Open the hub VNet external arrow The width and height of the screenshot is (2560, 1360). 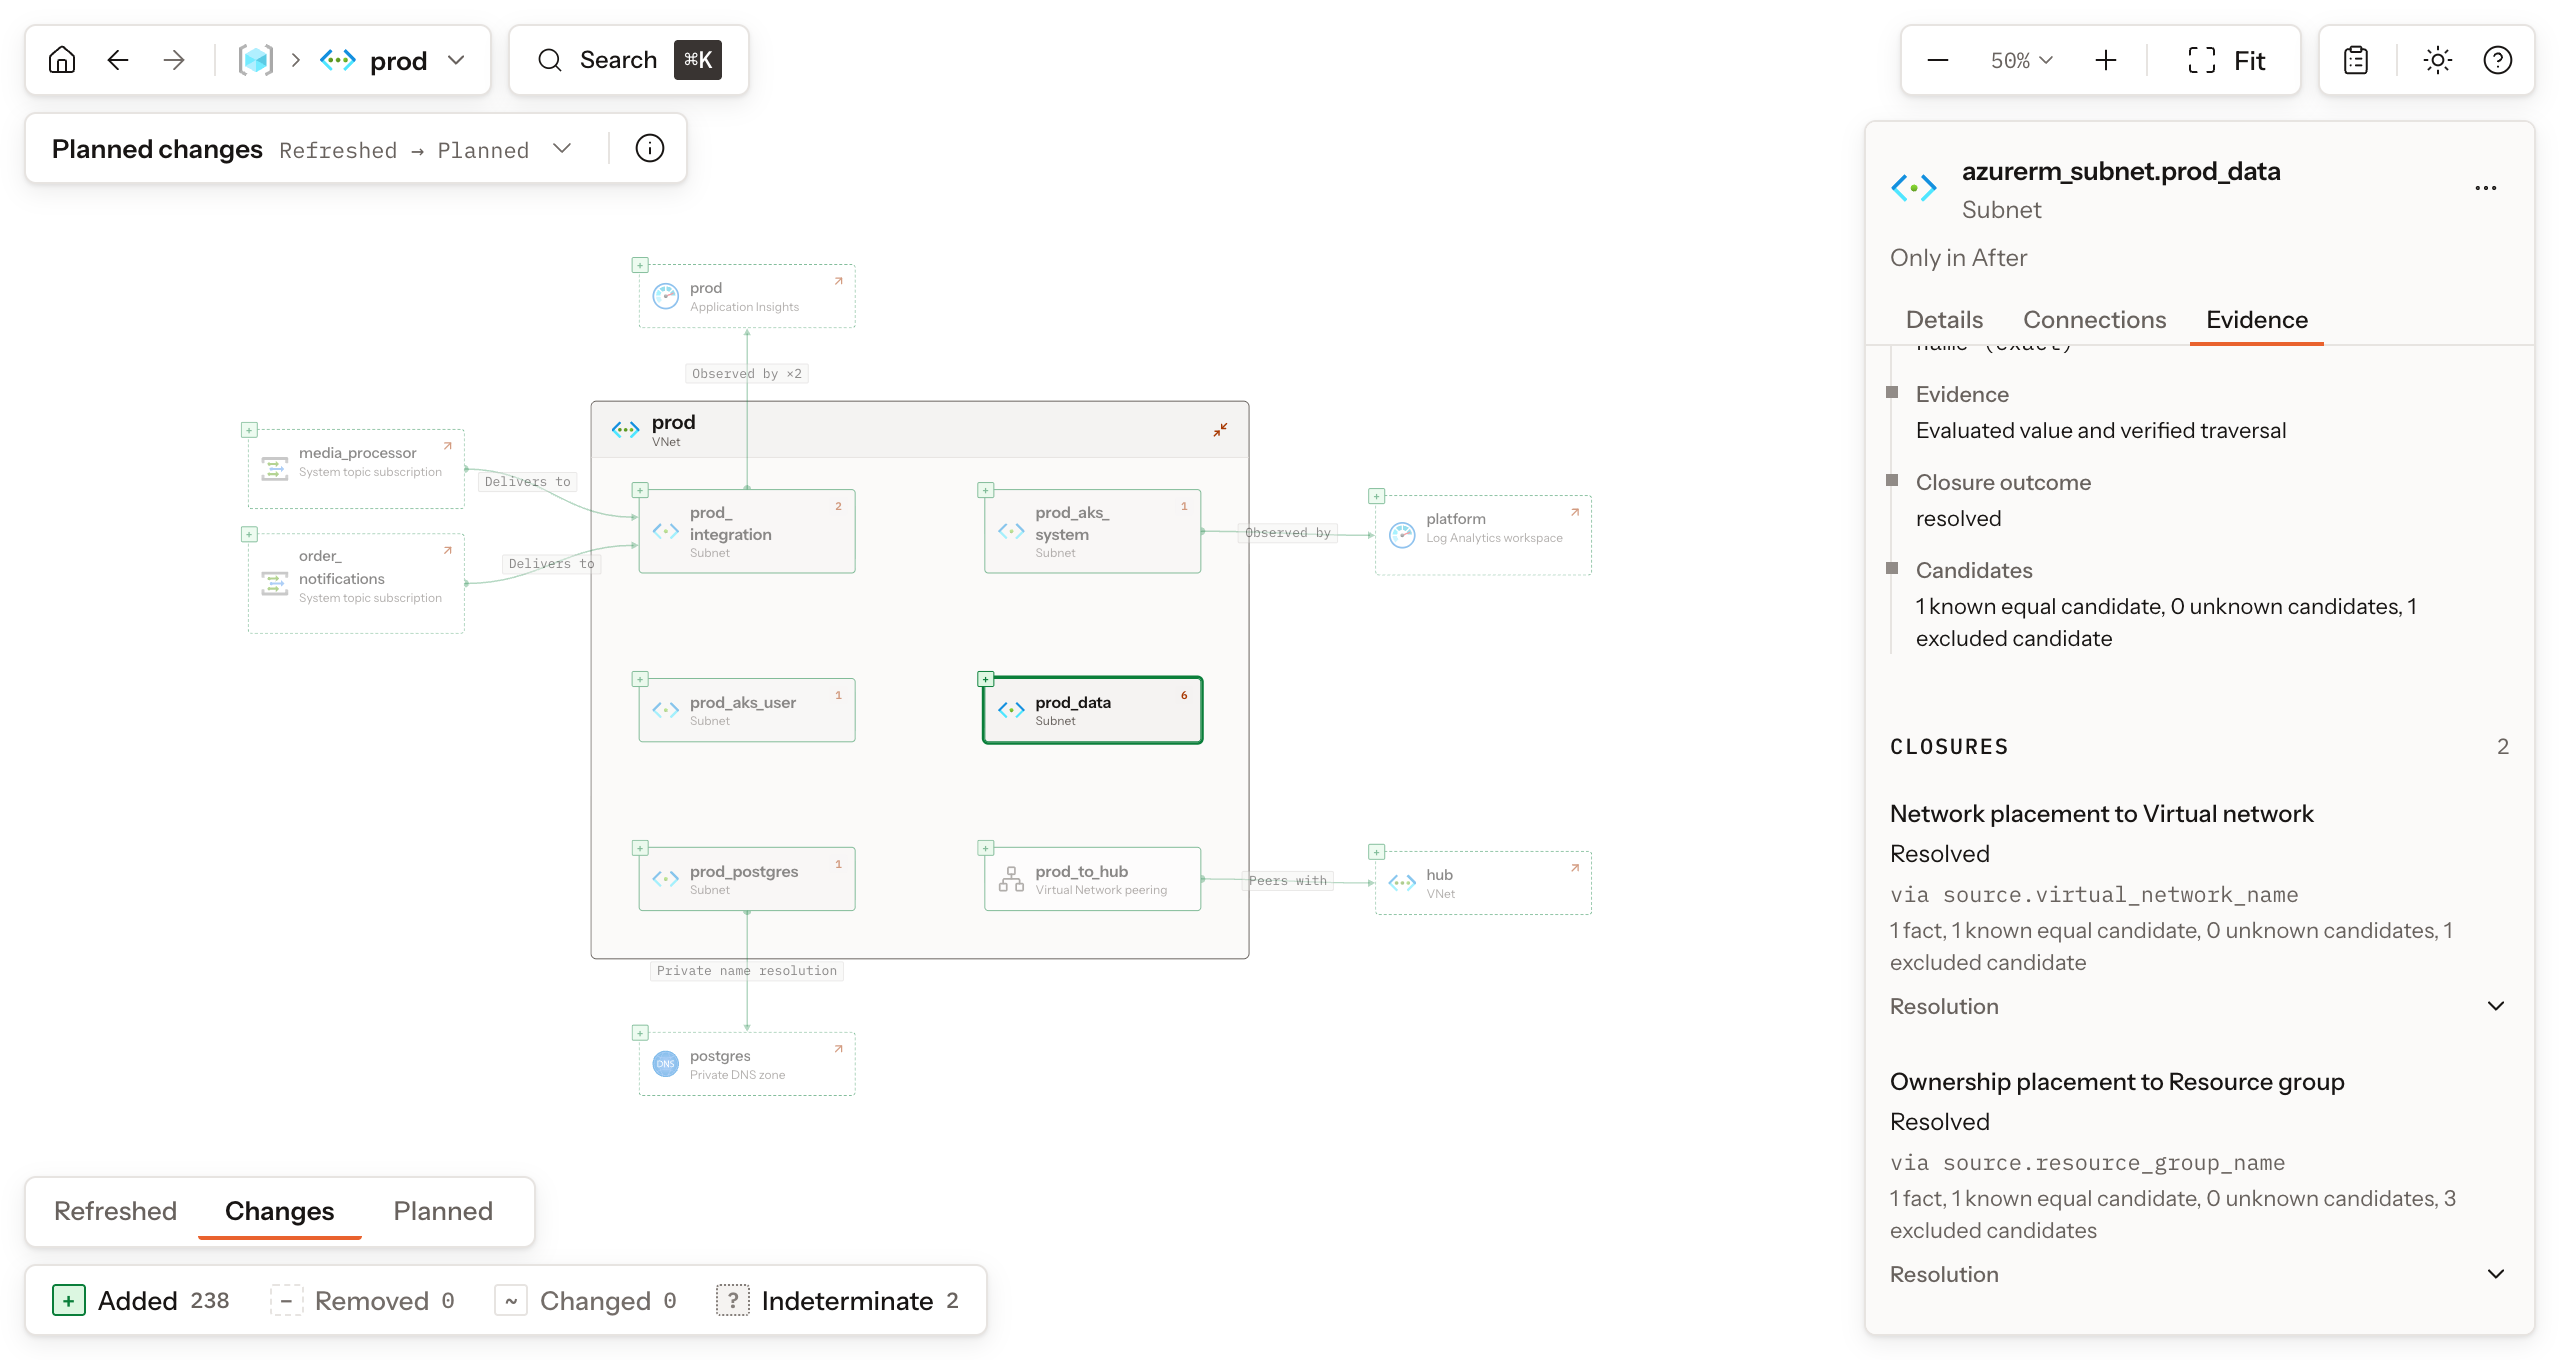1575,868
